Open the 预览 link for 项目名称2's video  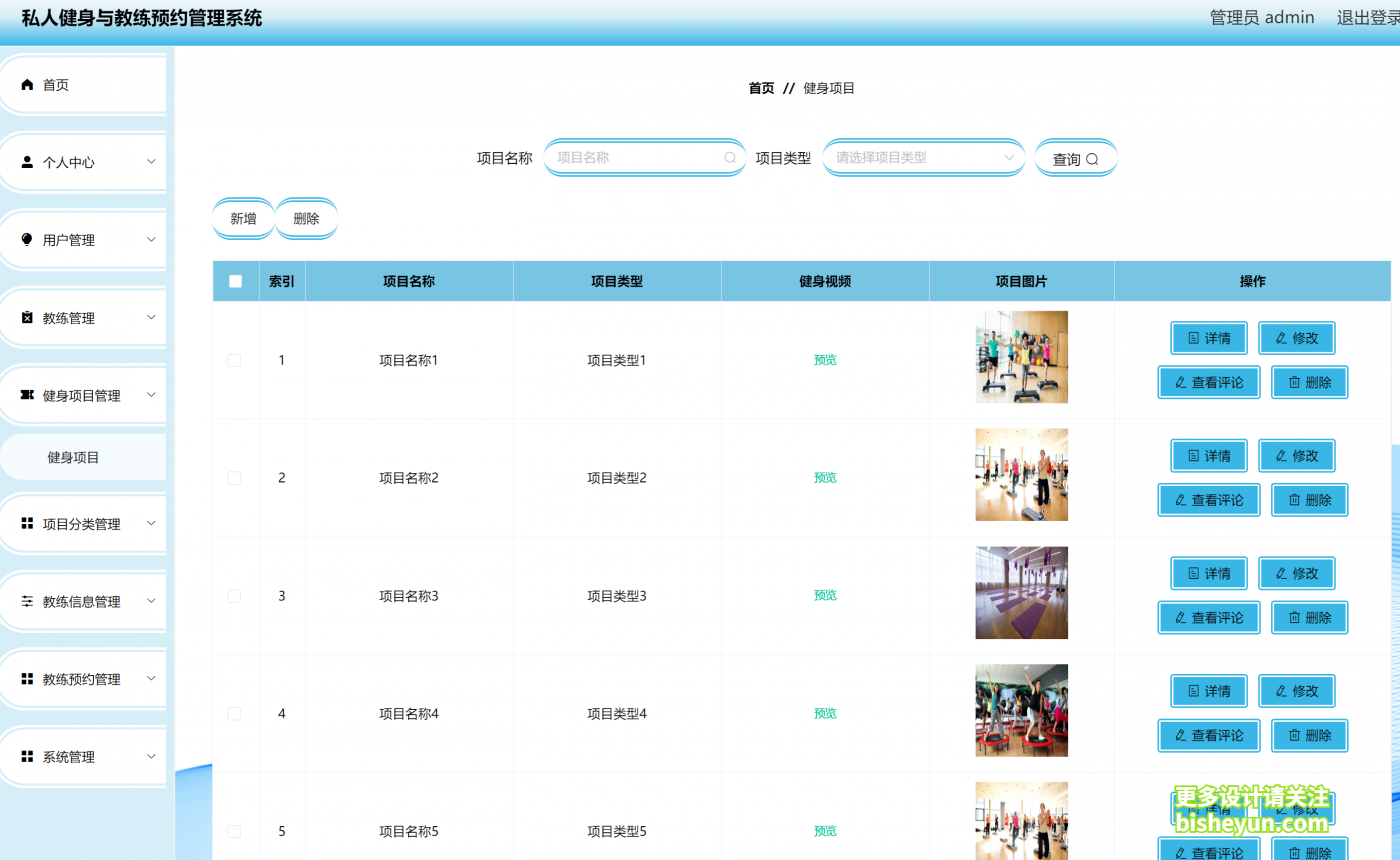pos(824,477)
